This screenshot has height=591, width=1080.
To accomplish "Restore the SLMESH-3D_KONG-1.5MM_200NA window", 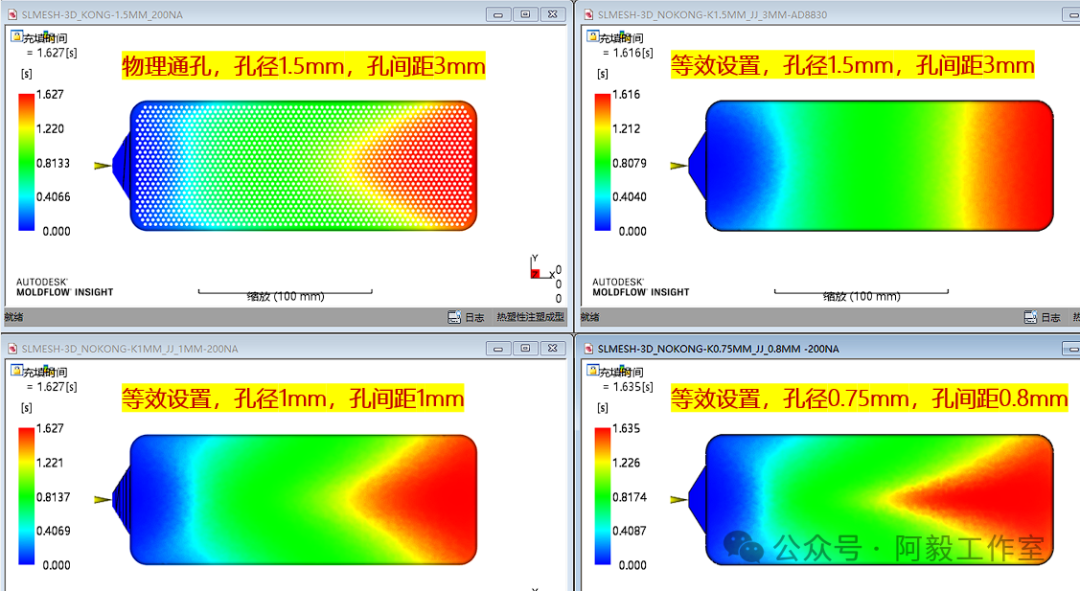I will pyautogui.click(x=526, y=14).
